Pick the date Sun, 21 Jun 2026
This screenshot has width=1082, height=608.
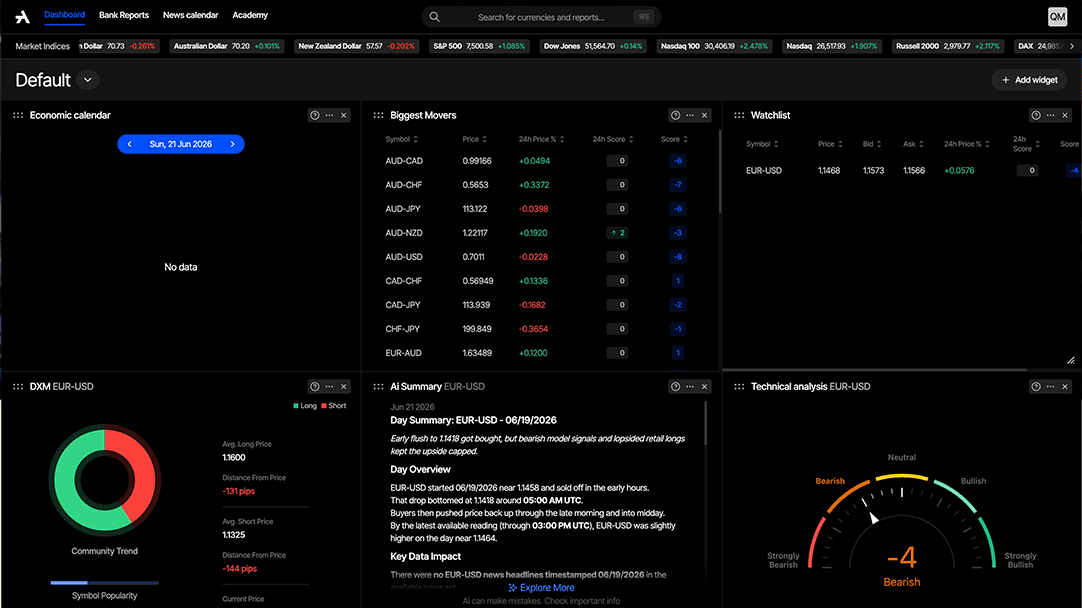point(181,144)
